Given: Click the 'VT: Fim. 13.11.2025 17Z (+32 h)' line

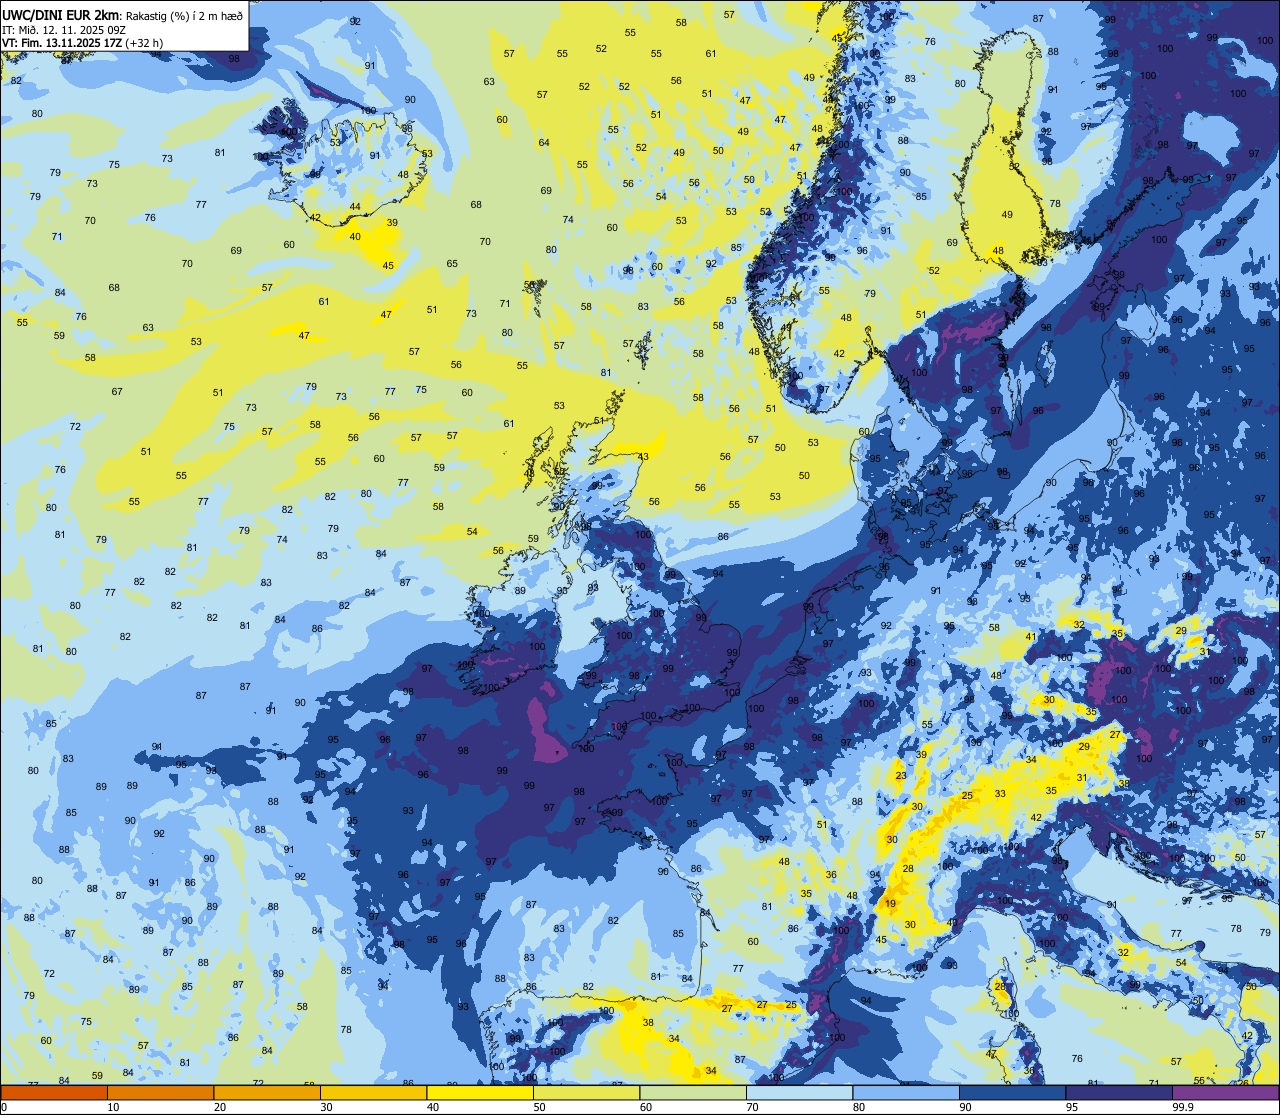Looking at the screenshot, I should pyautogui.click(x=83, y=43).
